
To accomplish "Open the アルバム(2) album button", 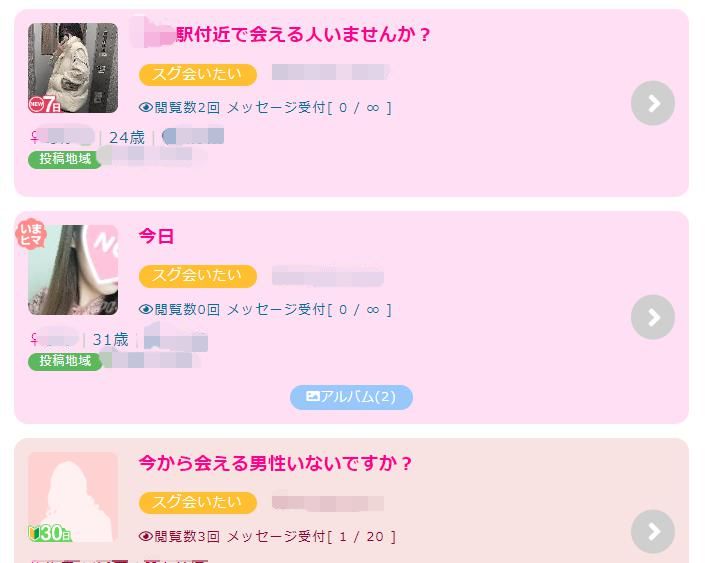I will point(351,397).
